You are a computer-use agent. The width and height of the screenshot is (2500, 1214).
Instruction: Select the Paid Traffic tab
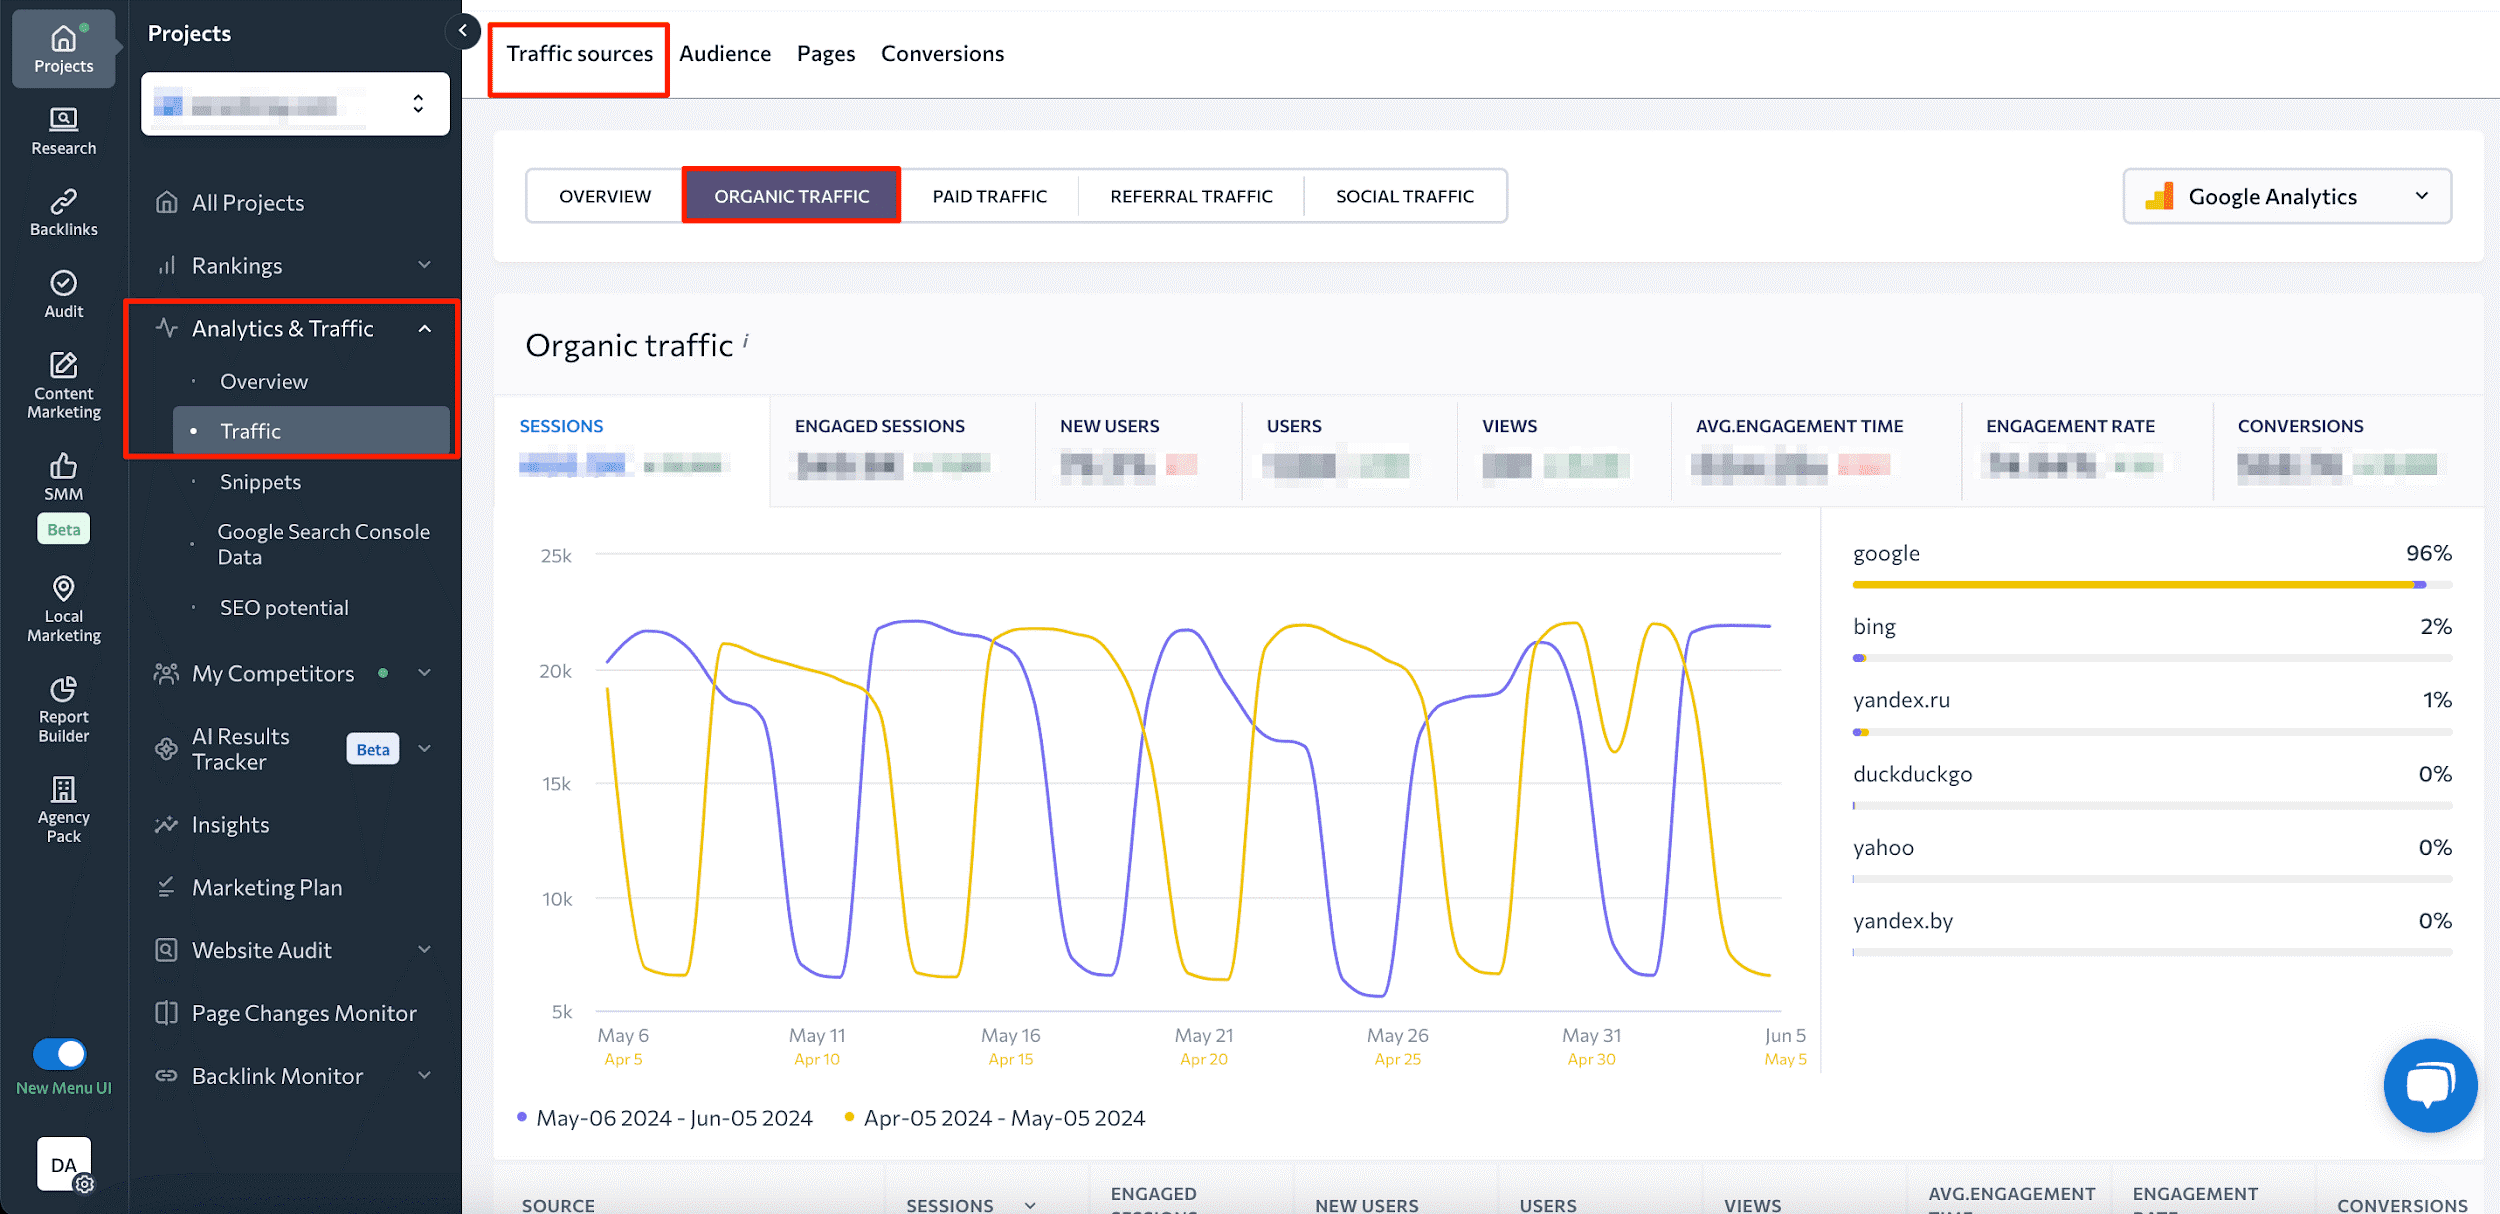point(990,195)
